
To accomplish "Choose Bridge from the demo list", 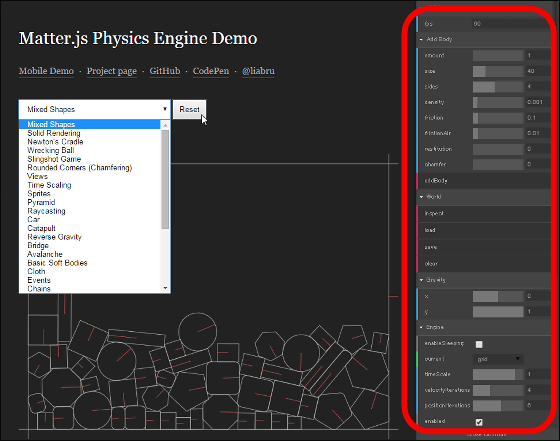I will [90, 245].
